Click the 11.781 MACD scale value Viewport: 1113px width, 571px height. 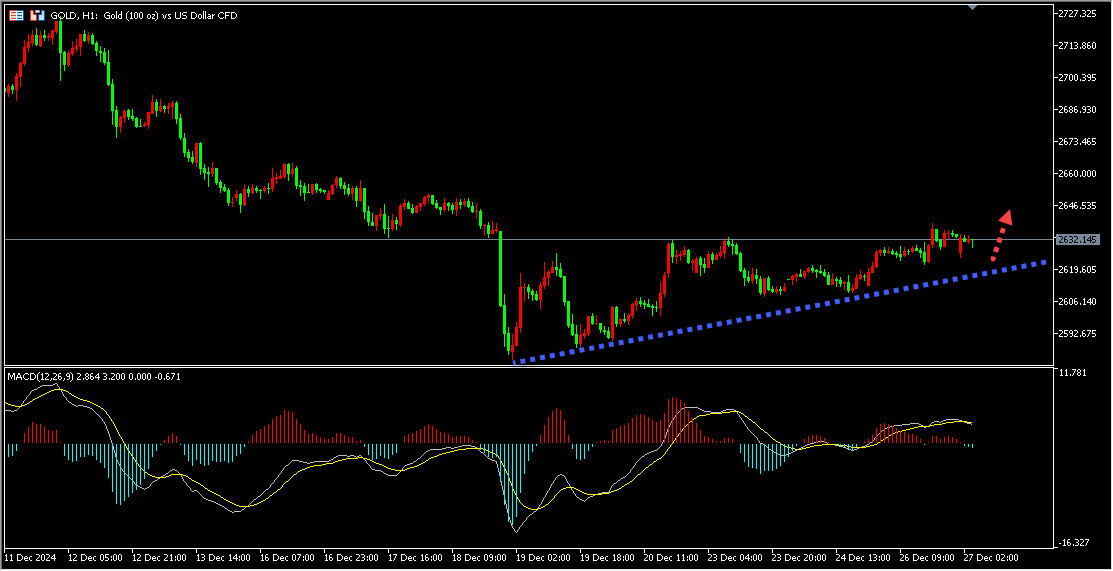click(1074, 373)
